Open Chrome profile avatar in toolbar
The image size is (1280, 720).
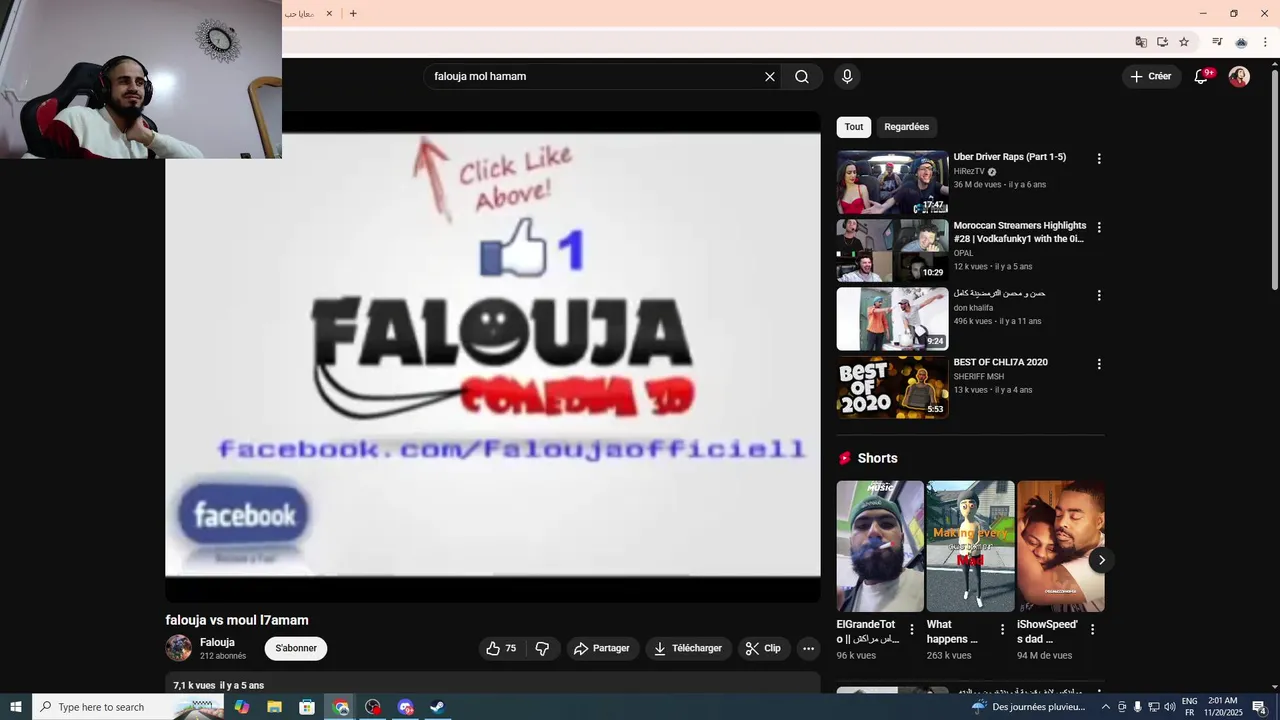coord(1241,42)
